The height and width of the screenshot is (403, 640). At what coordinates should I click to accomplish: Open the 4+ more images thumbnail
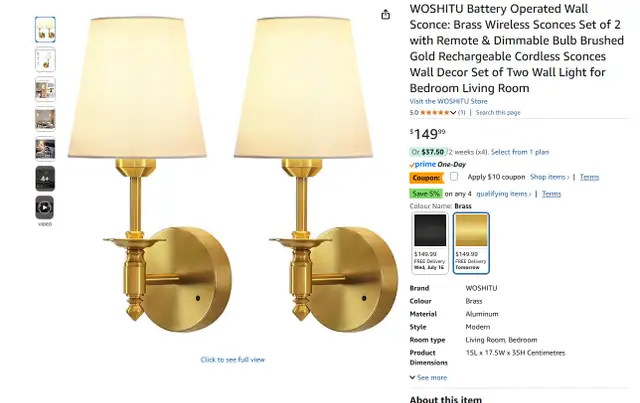coord(45,178)
